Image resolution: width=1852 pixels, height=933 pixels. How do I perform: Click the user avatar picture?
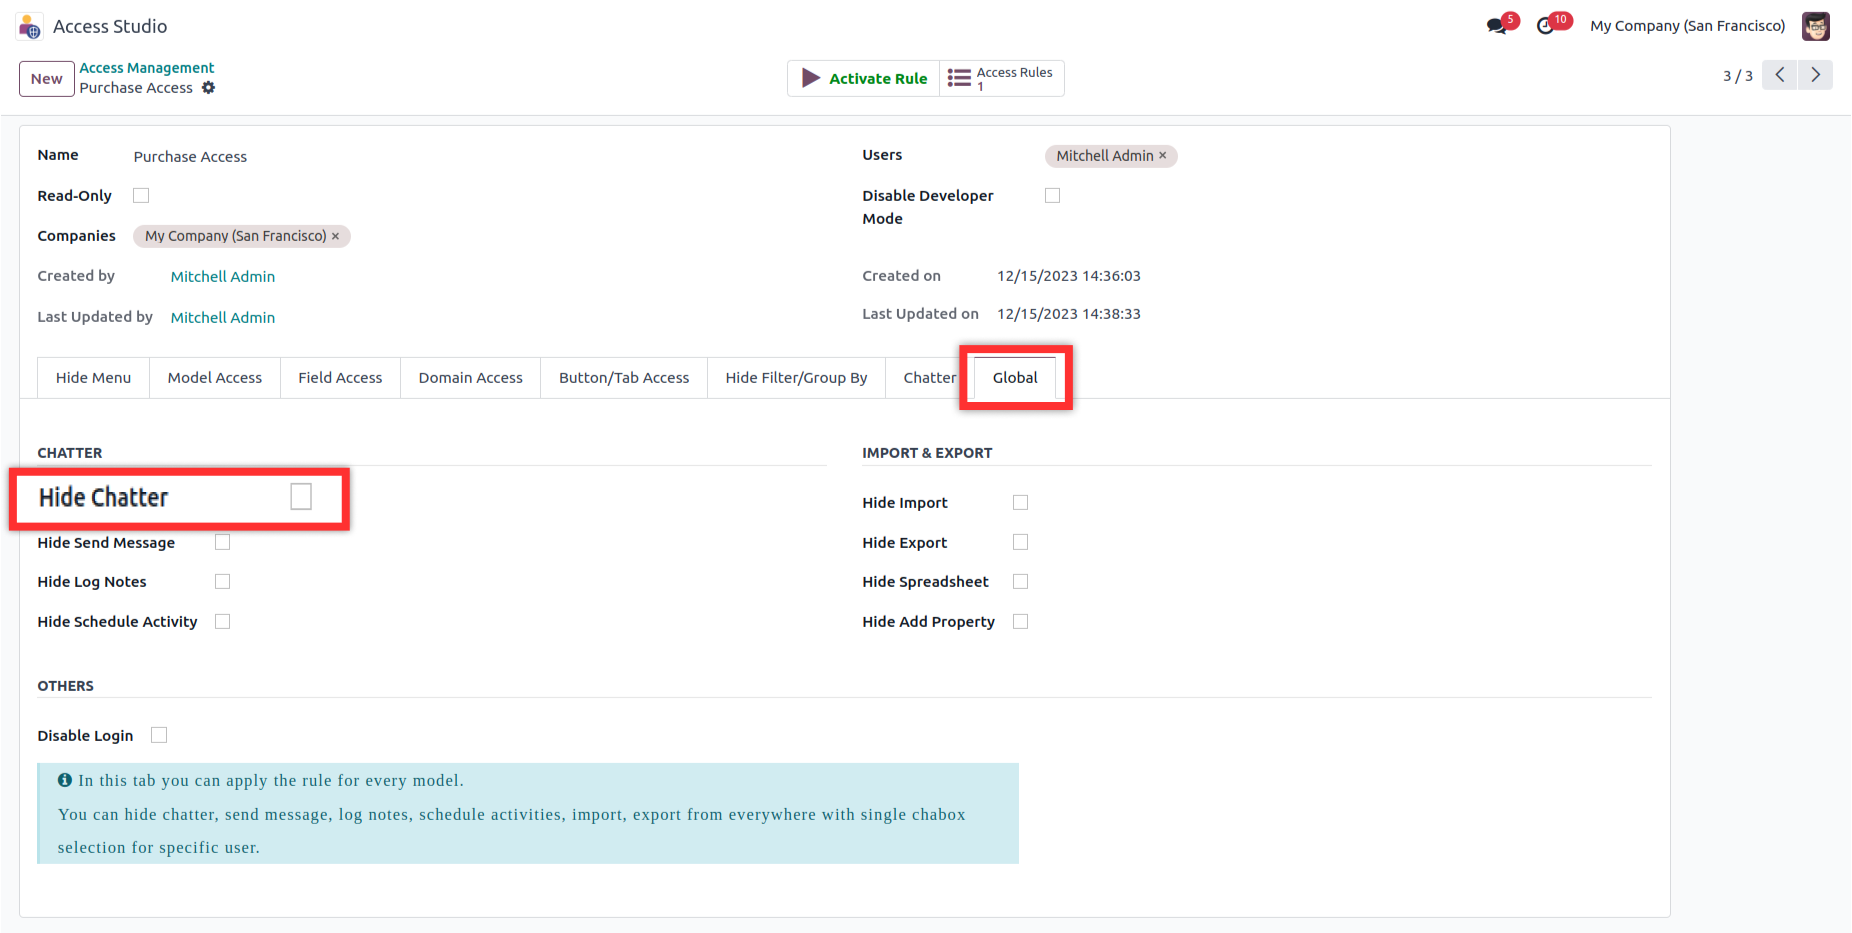point(1815,26)
